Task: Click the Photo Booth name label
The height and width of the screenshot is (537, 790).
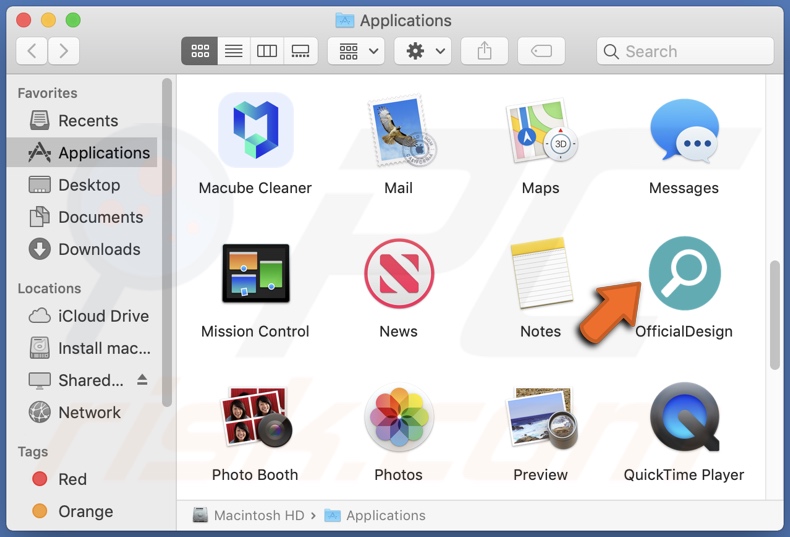Action: 255,475
